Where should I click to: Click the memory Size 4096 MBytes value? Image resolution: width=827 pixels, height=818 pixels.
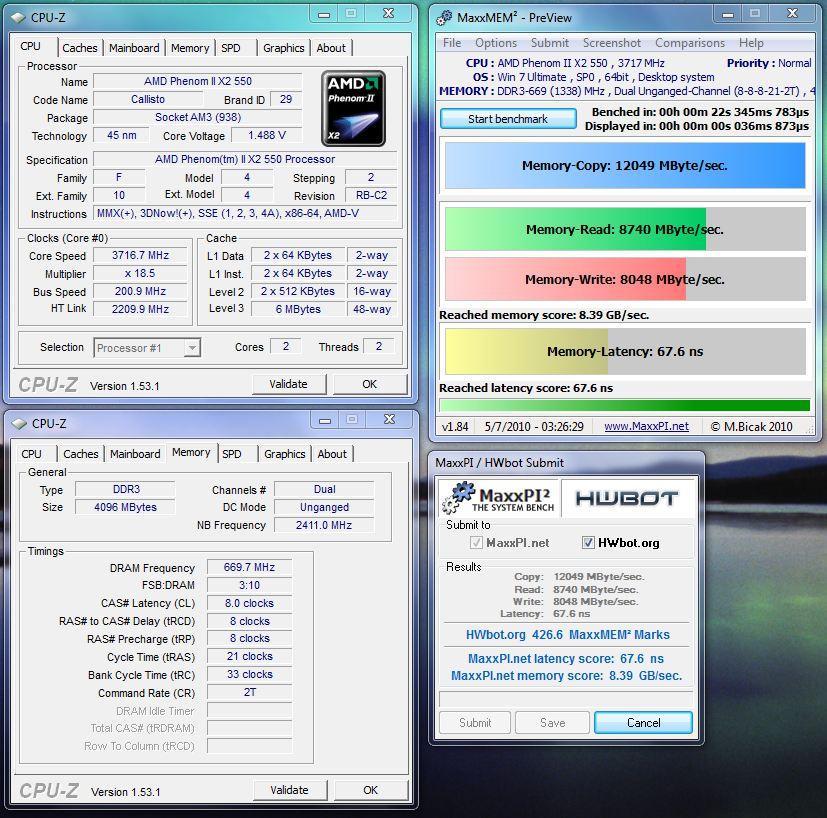[126, 507]
